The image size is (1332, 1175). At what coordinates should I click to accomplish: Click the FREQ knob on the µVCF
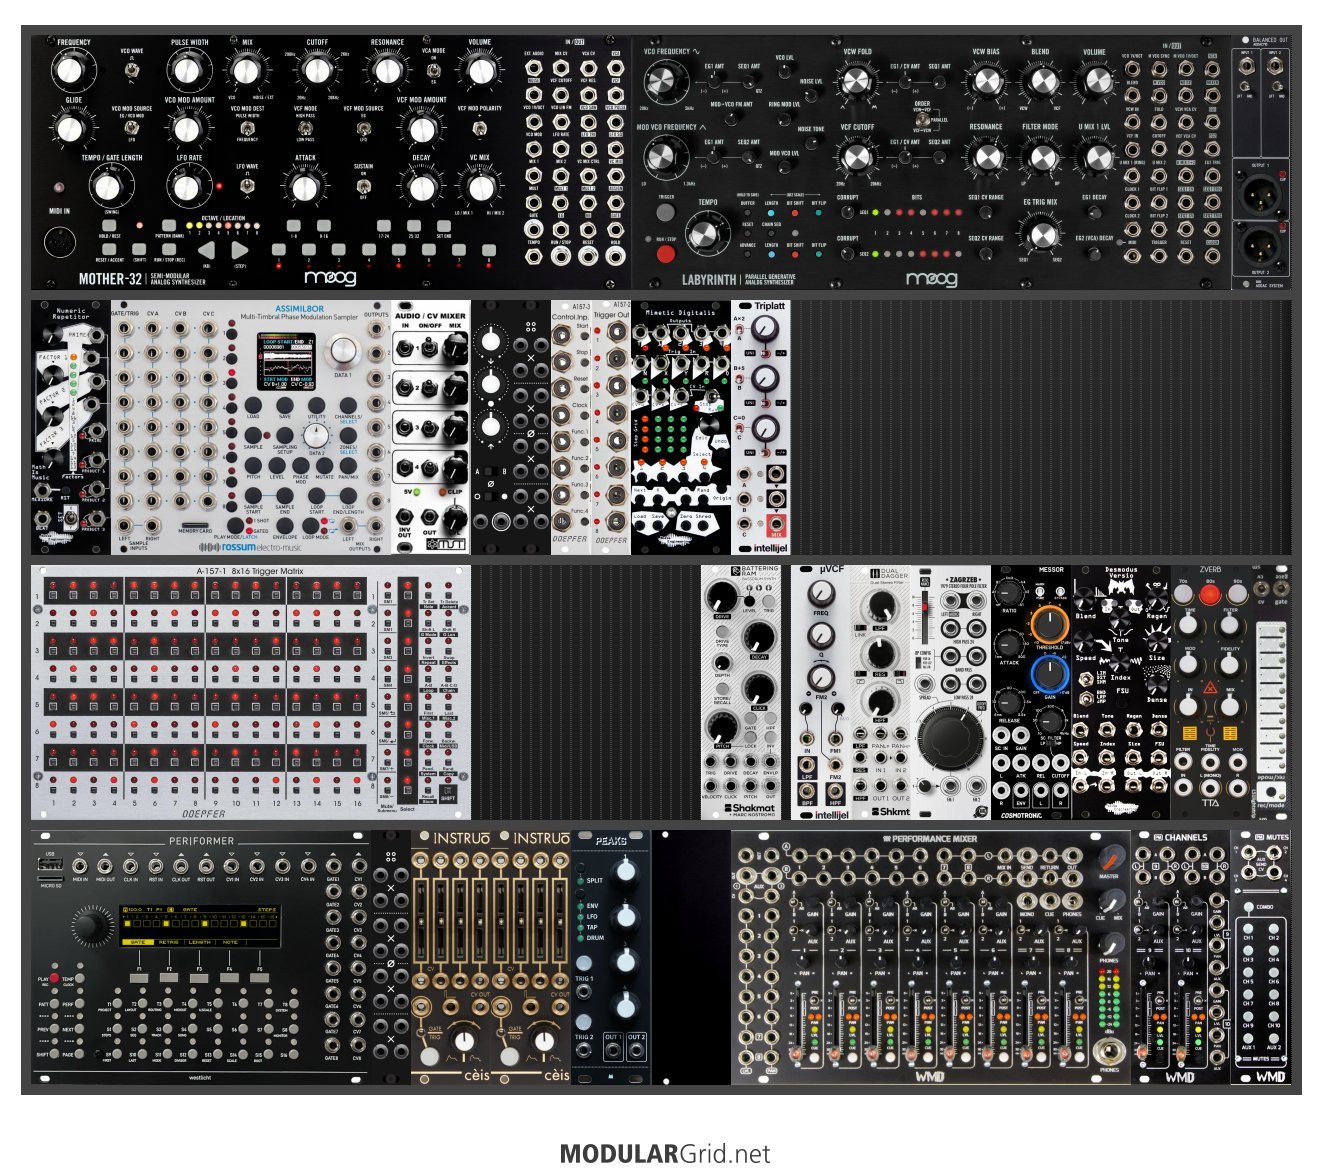pos(820,595)
